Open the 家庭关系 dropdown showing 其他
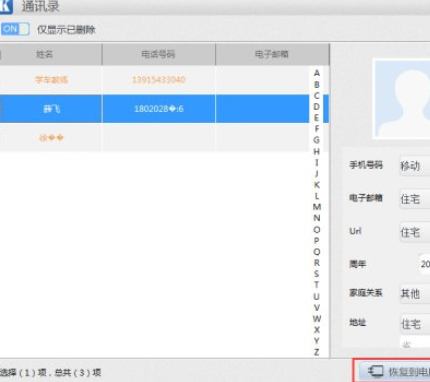Screen dimensions: 430x382 pos(415,294)
